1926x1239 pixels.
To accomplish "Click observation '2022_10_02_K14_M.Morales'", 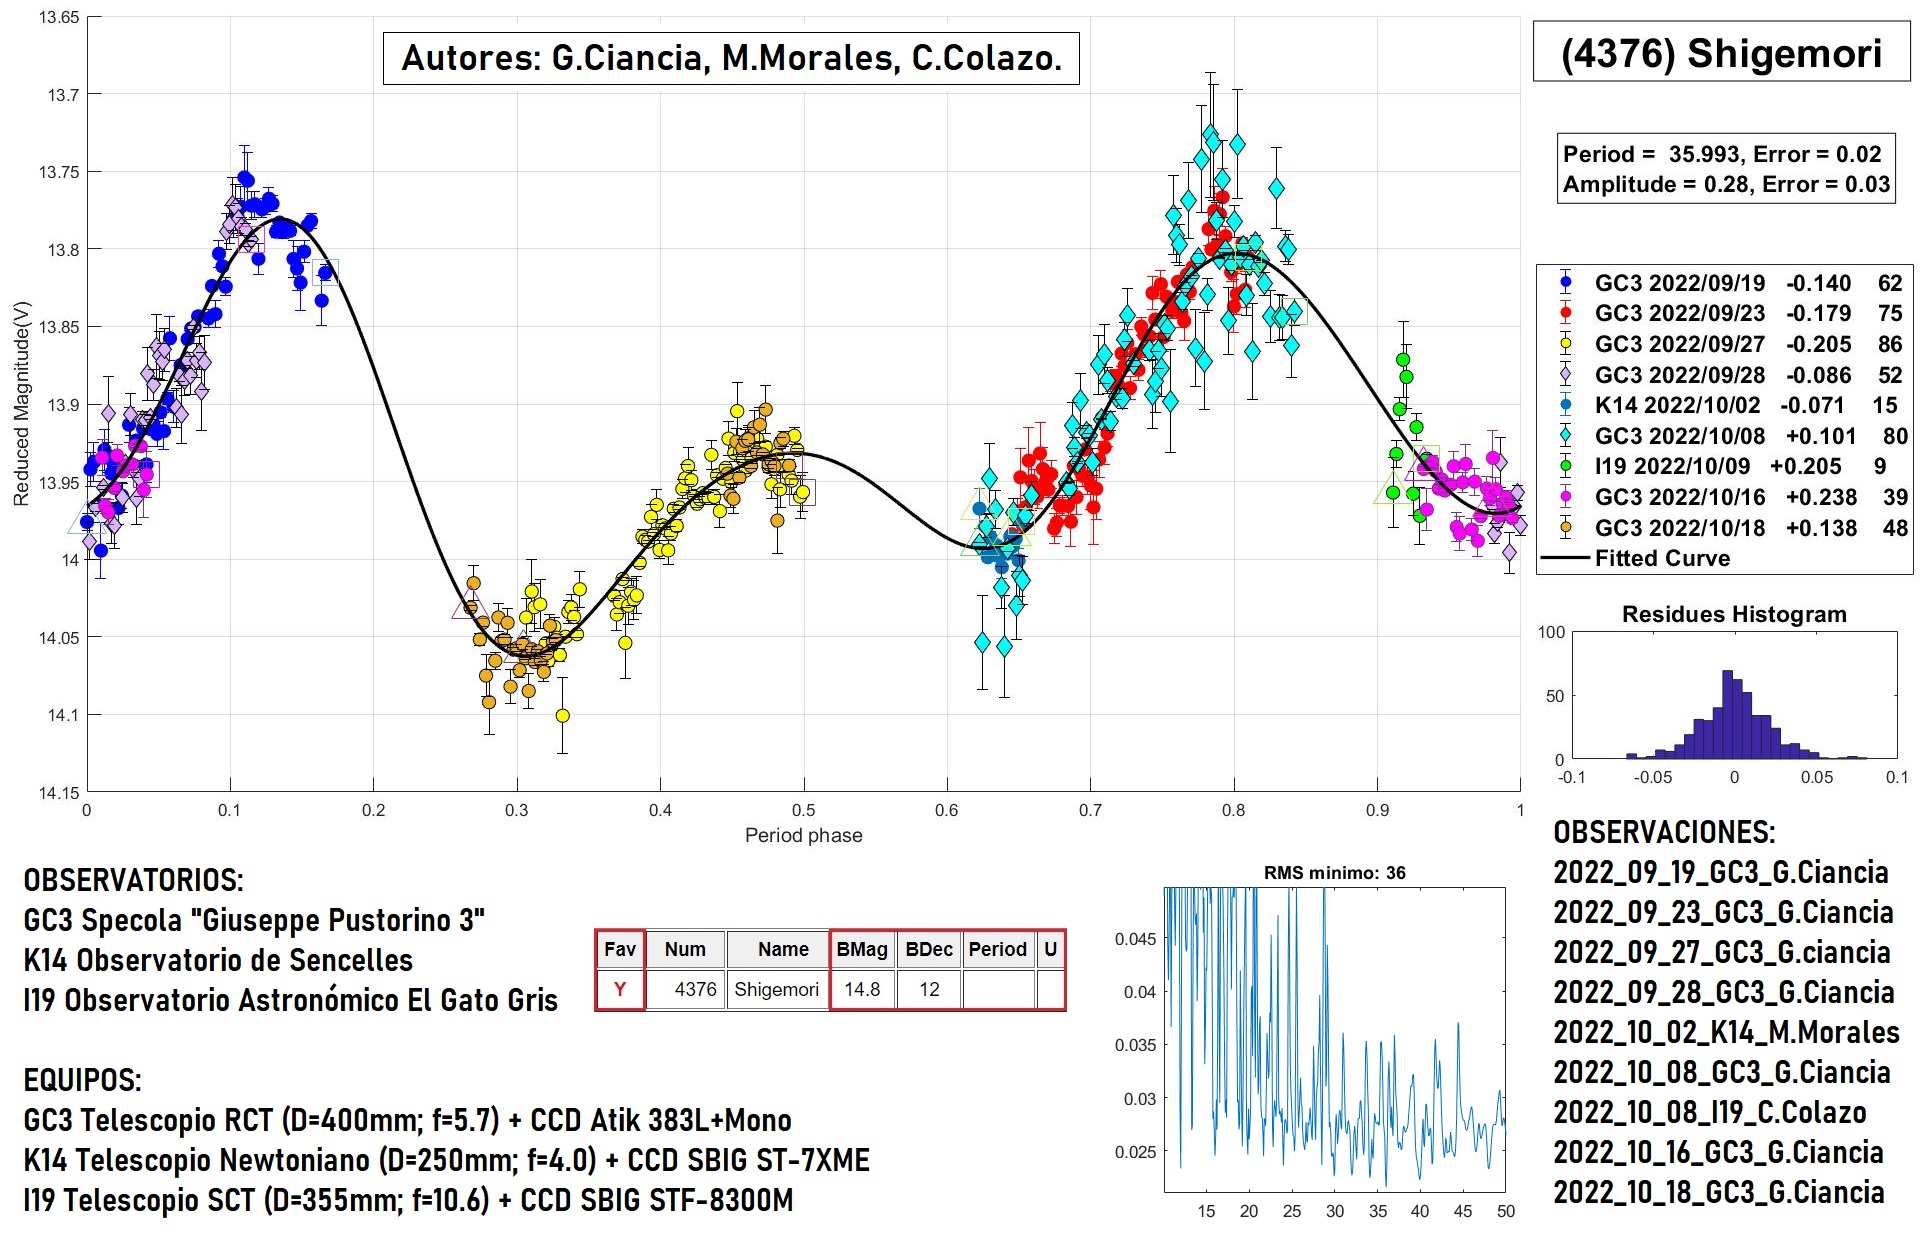I will [x=1726, y=1033].
